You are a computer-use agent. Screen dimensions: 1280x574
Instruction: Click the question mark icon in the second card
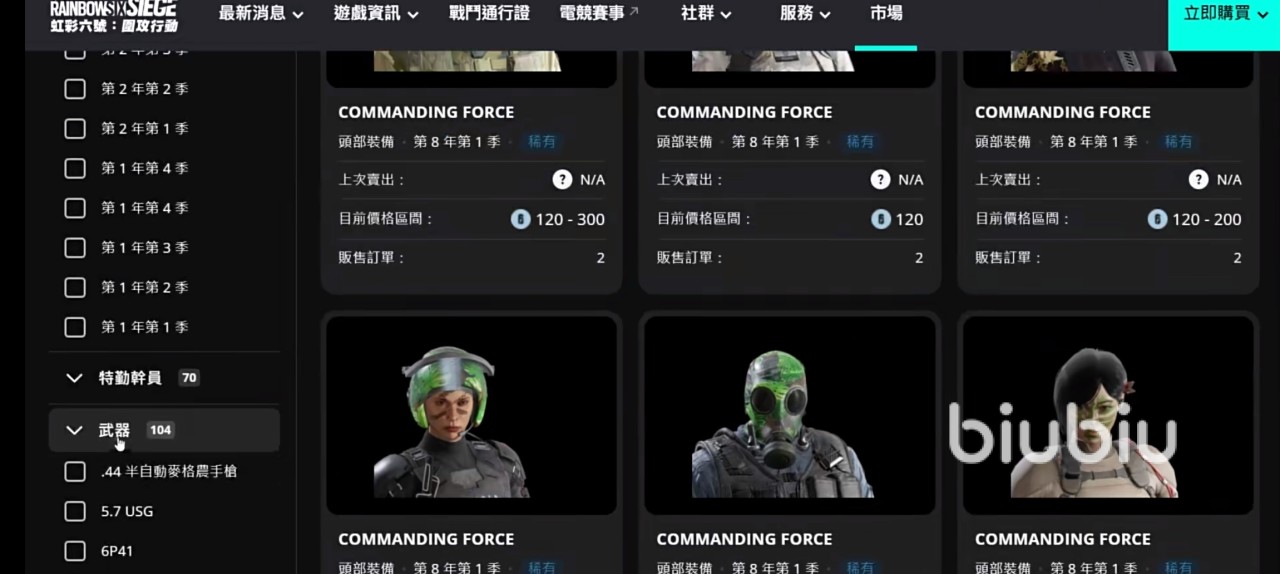tap(880, 180)
